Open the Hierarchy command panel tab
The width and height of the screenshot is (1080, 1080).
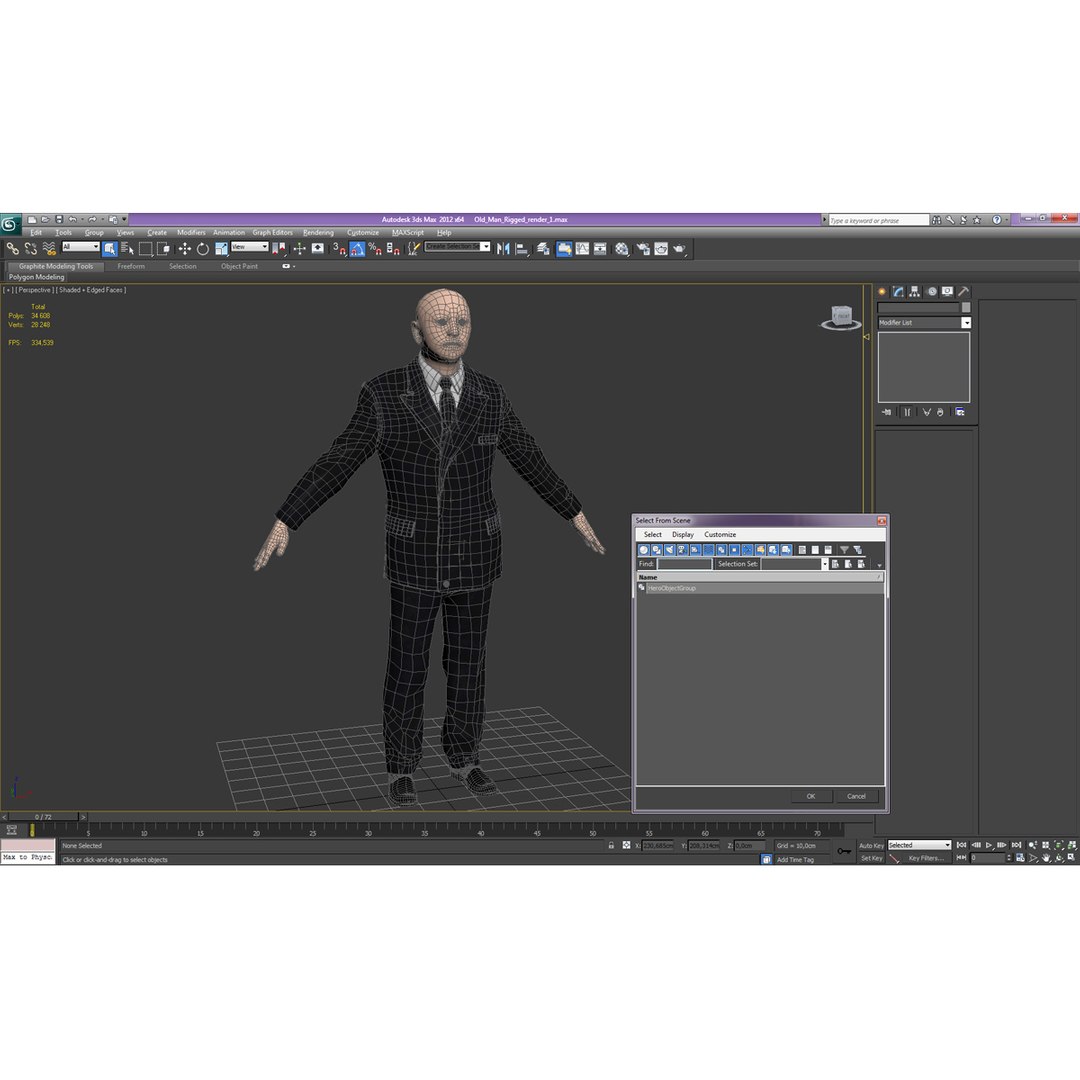coord(915,291)
